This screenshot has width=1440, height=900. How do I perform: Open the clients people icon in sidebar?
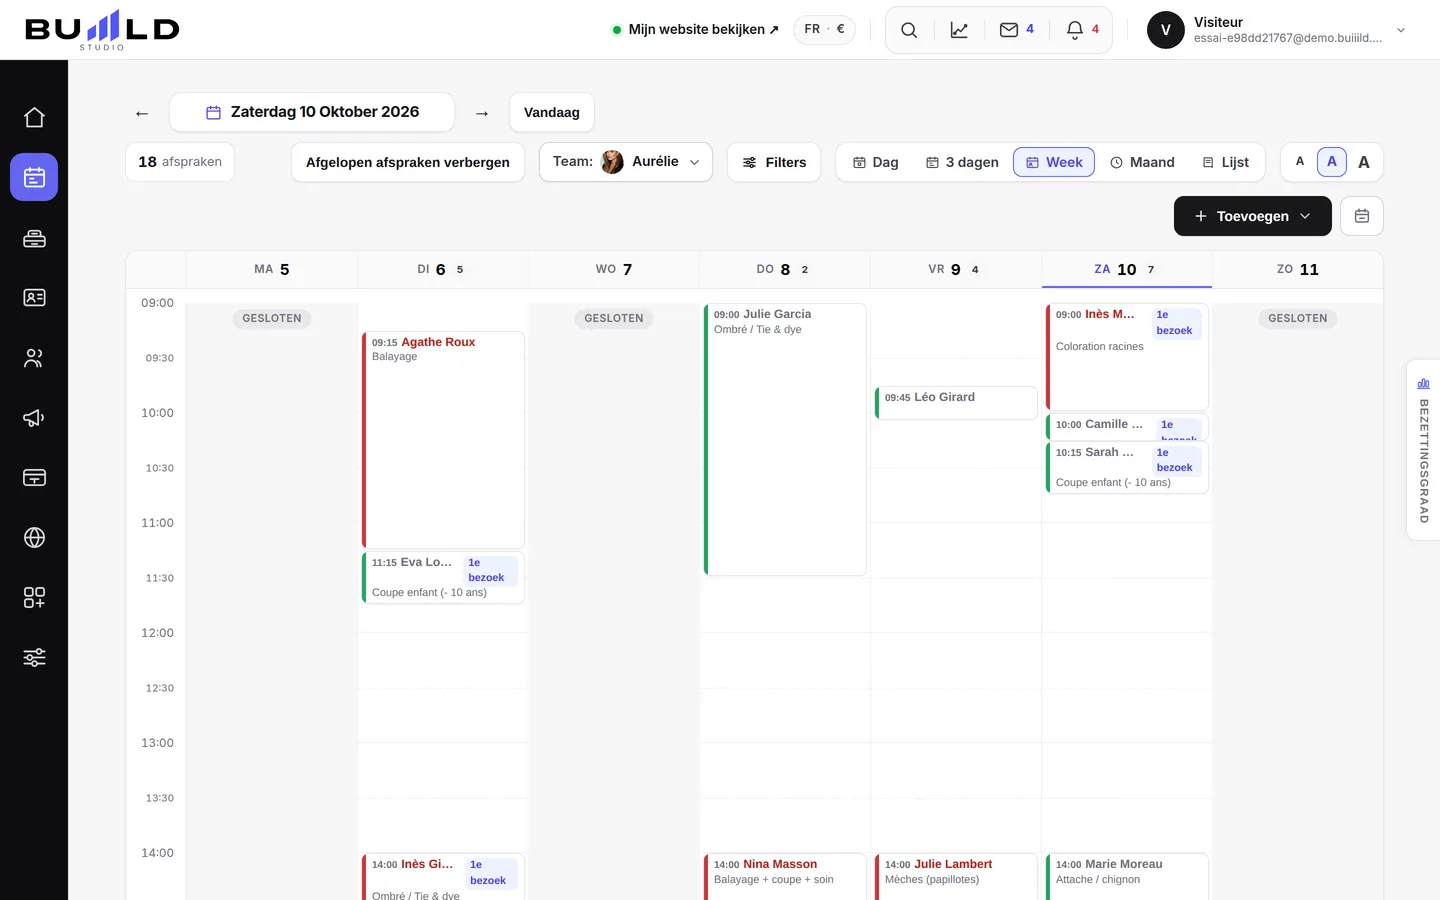[x=34, y=358]
